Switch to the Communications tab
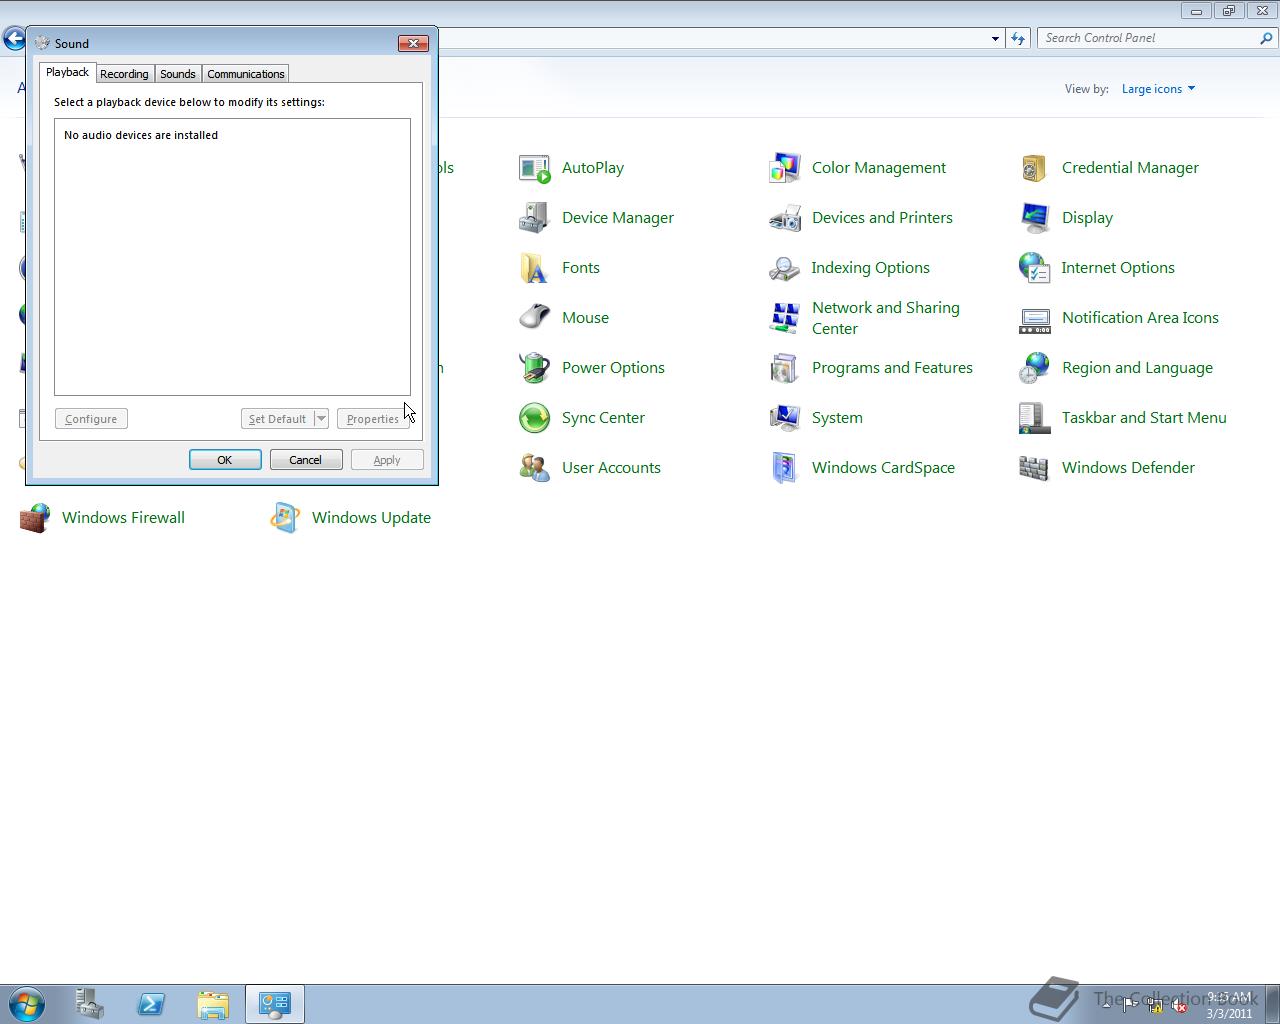The height and width of the screenshot is (1024, 1280). [246, 74]
